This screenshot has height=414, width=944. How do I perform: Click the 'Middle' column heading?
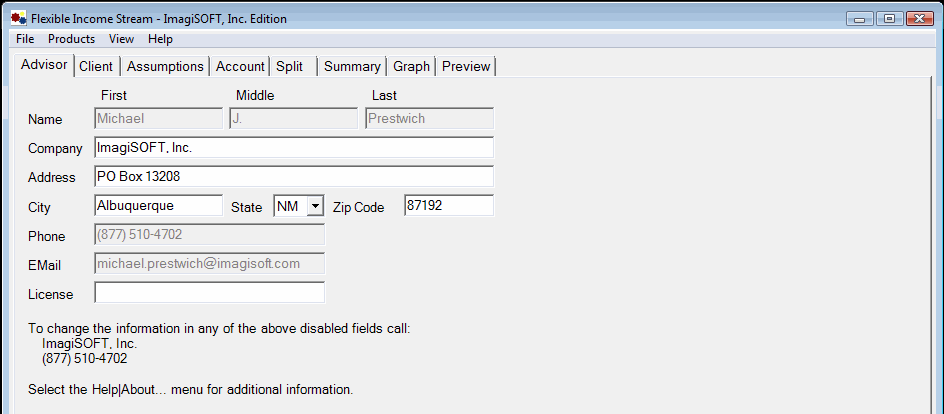255,95
